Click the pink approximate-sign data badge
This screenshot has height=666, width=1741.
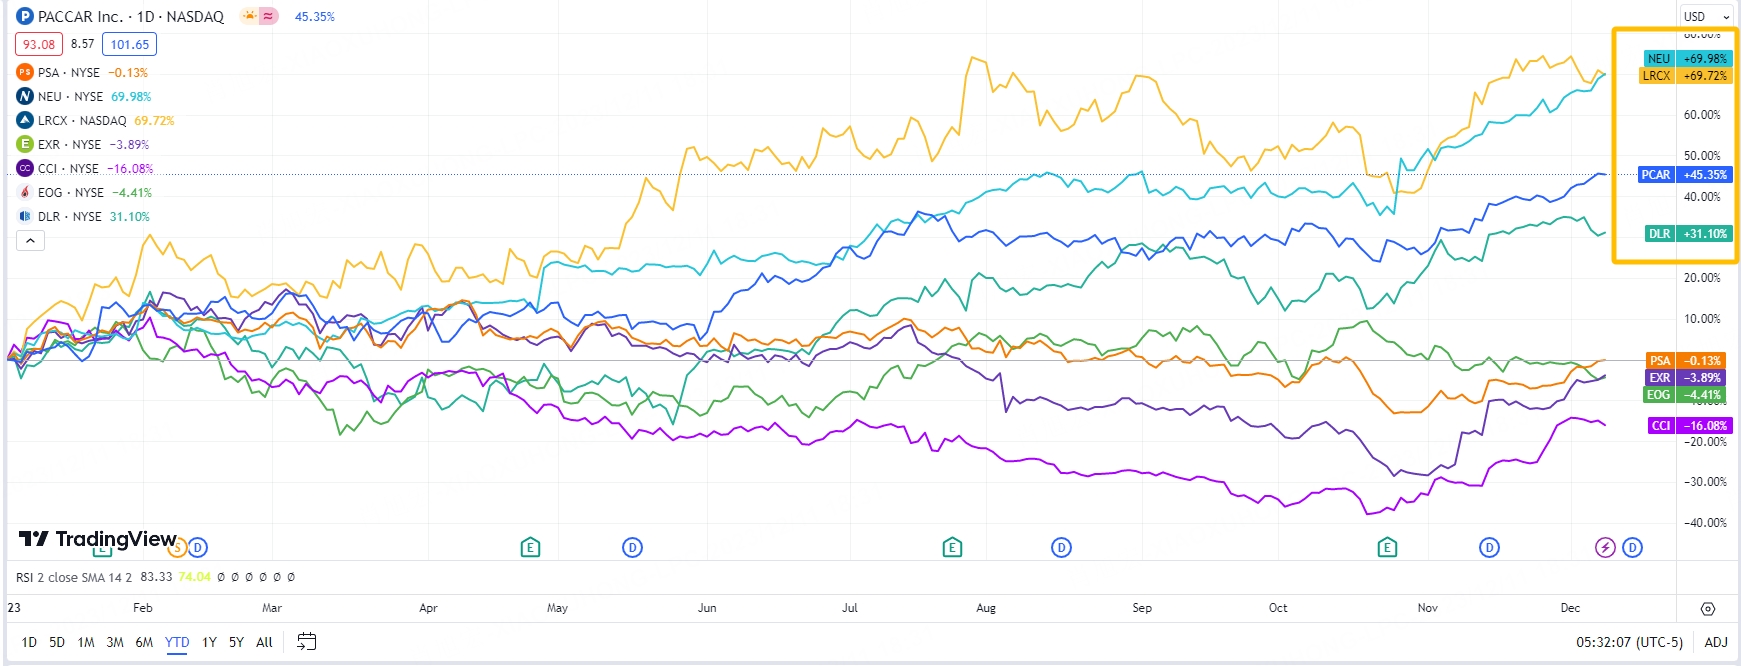pyautogui.click(x=269, y=17)
